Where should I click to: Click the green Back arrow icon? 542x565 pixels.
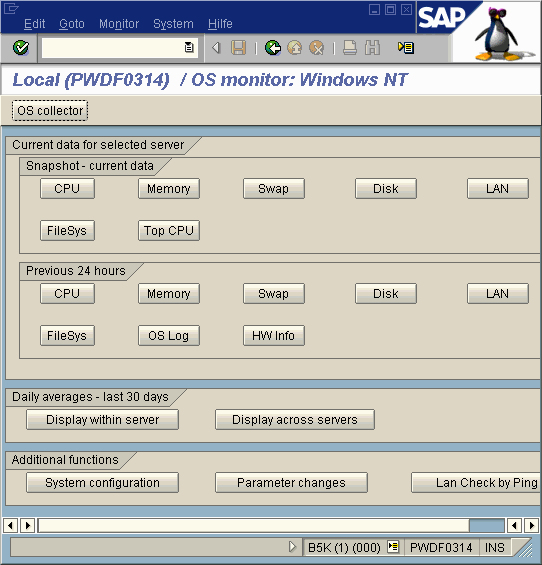273,48
